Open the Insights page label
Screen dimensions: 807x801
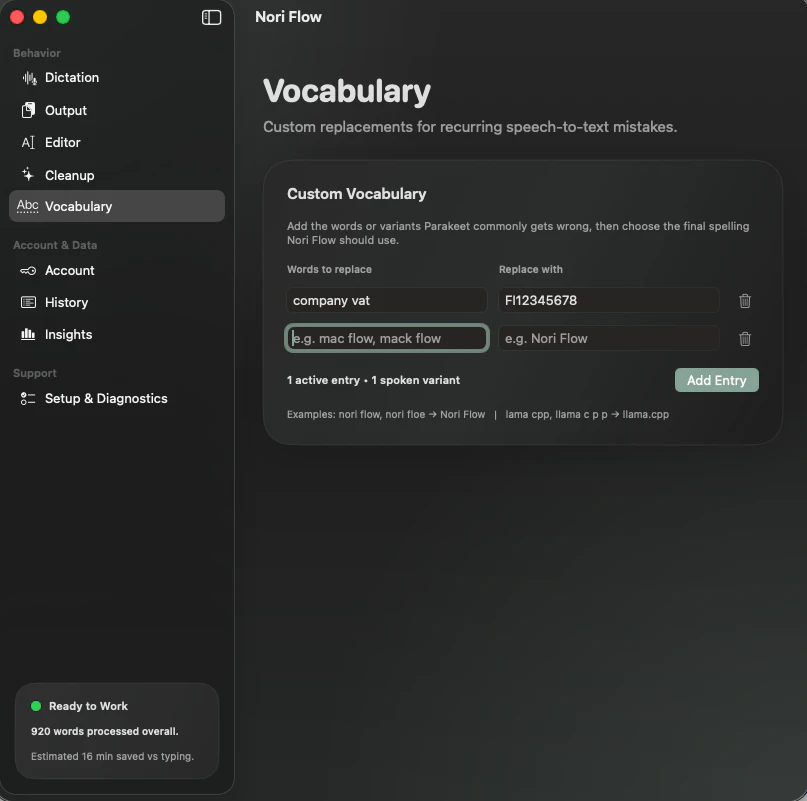coord(68,335)
